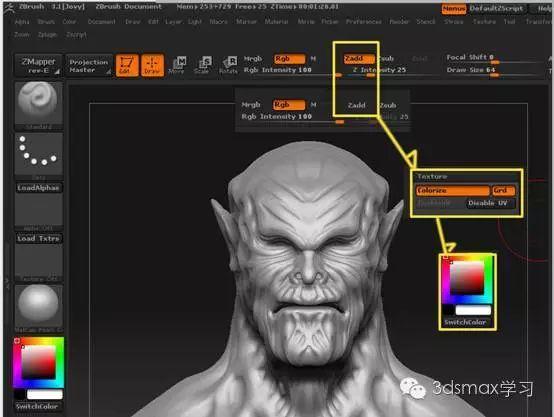Select the Scale tool icon
The height and width of the screenshot is (417, 554).
(x=202, y=65)
